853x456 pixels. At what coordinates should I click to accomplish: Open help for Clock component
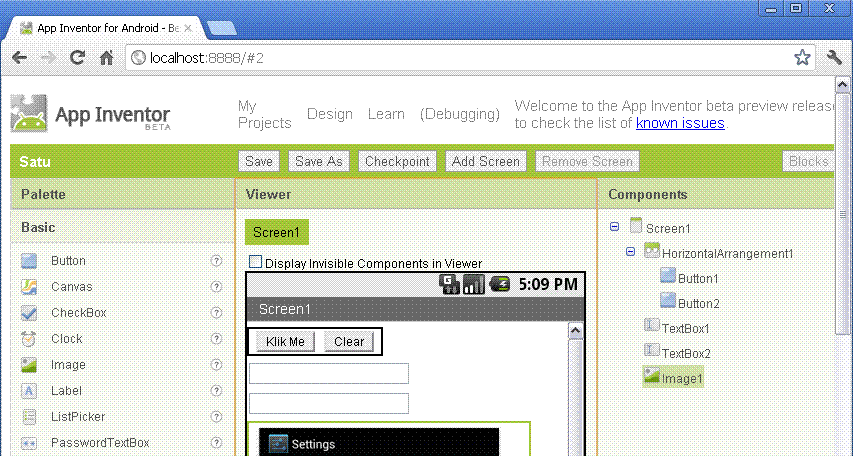217,338
